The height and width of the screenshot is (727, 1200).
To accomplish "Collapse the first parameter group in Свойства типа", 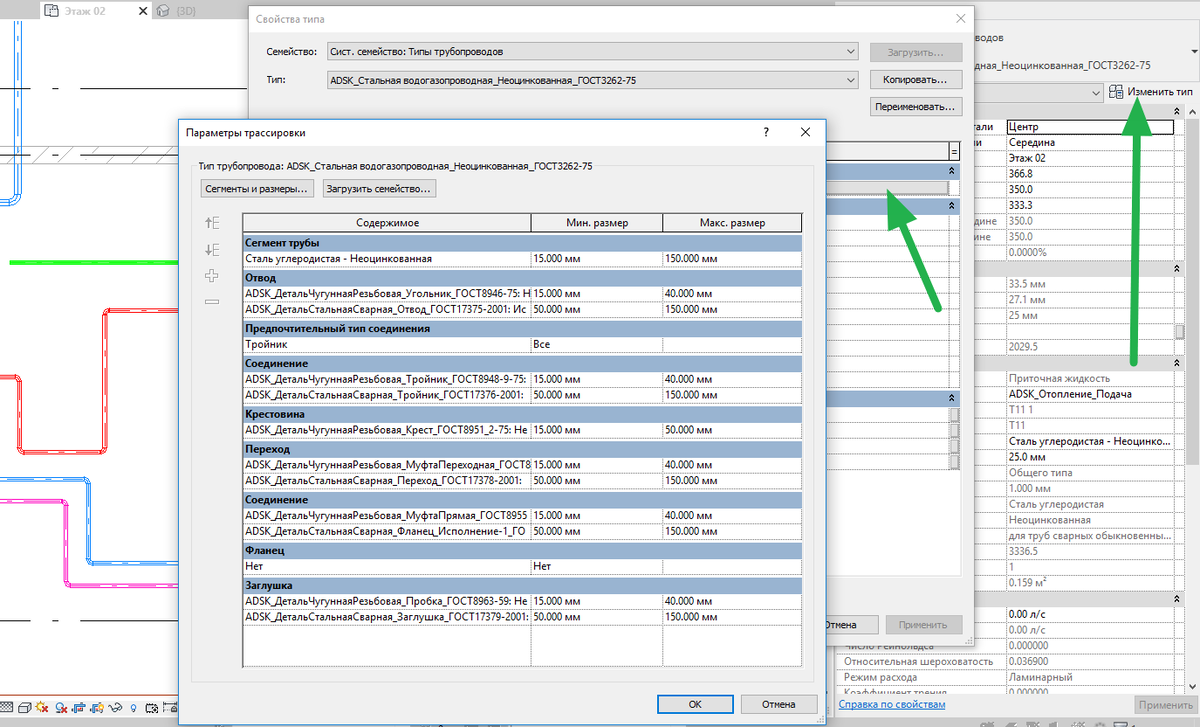I will (953, 172).
